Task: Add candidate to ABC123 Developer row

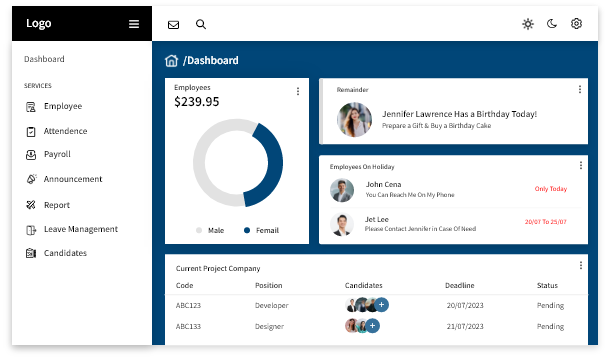Action: (381, 305)
